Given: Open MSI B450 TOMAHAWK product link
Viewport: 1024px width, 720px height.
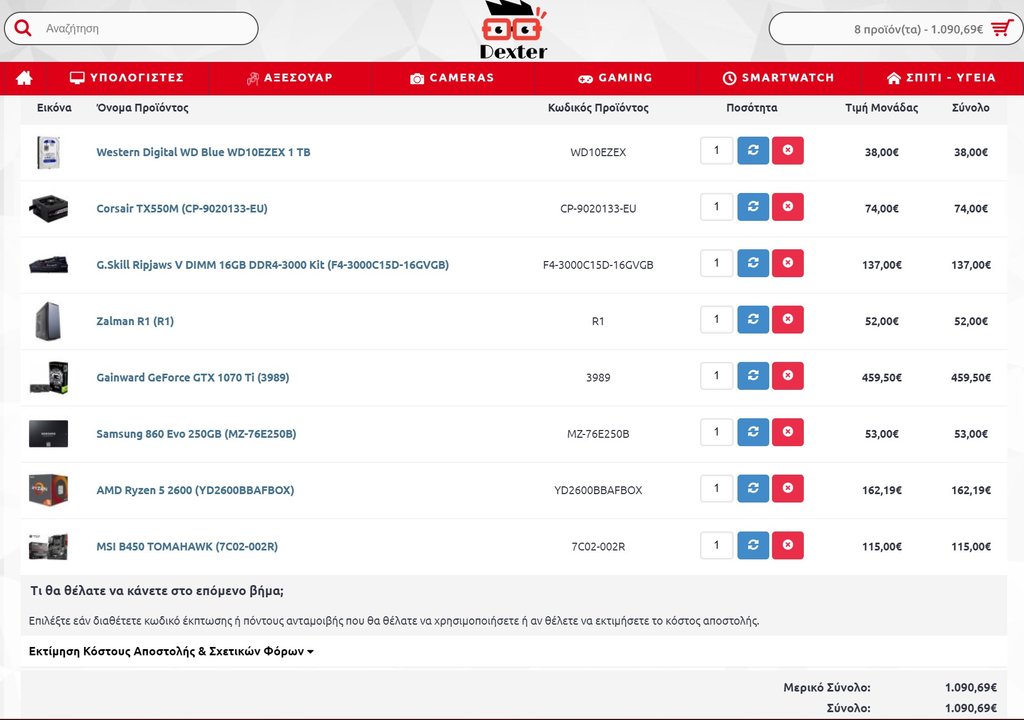Looking at the screenshot, I should 187,546.
